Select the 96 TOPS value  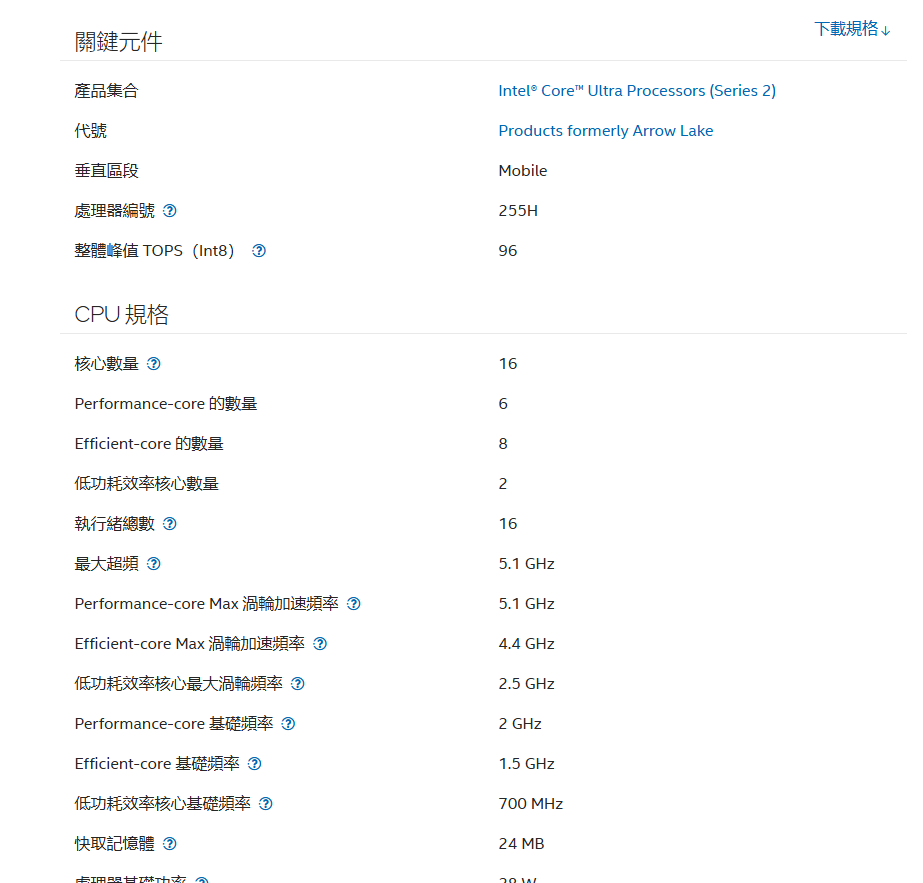507,251
